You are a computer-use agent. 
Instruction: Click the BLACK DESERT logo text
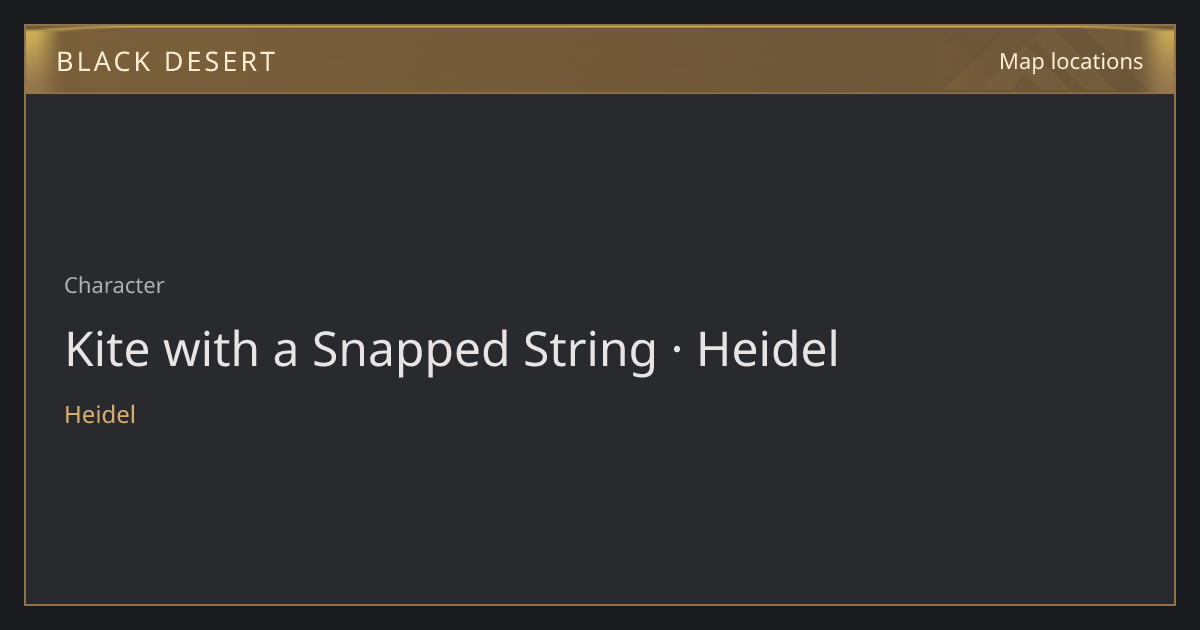click(x=166, y=62)
